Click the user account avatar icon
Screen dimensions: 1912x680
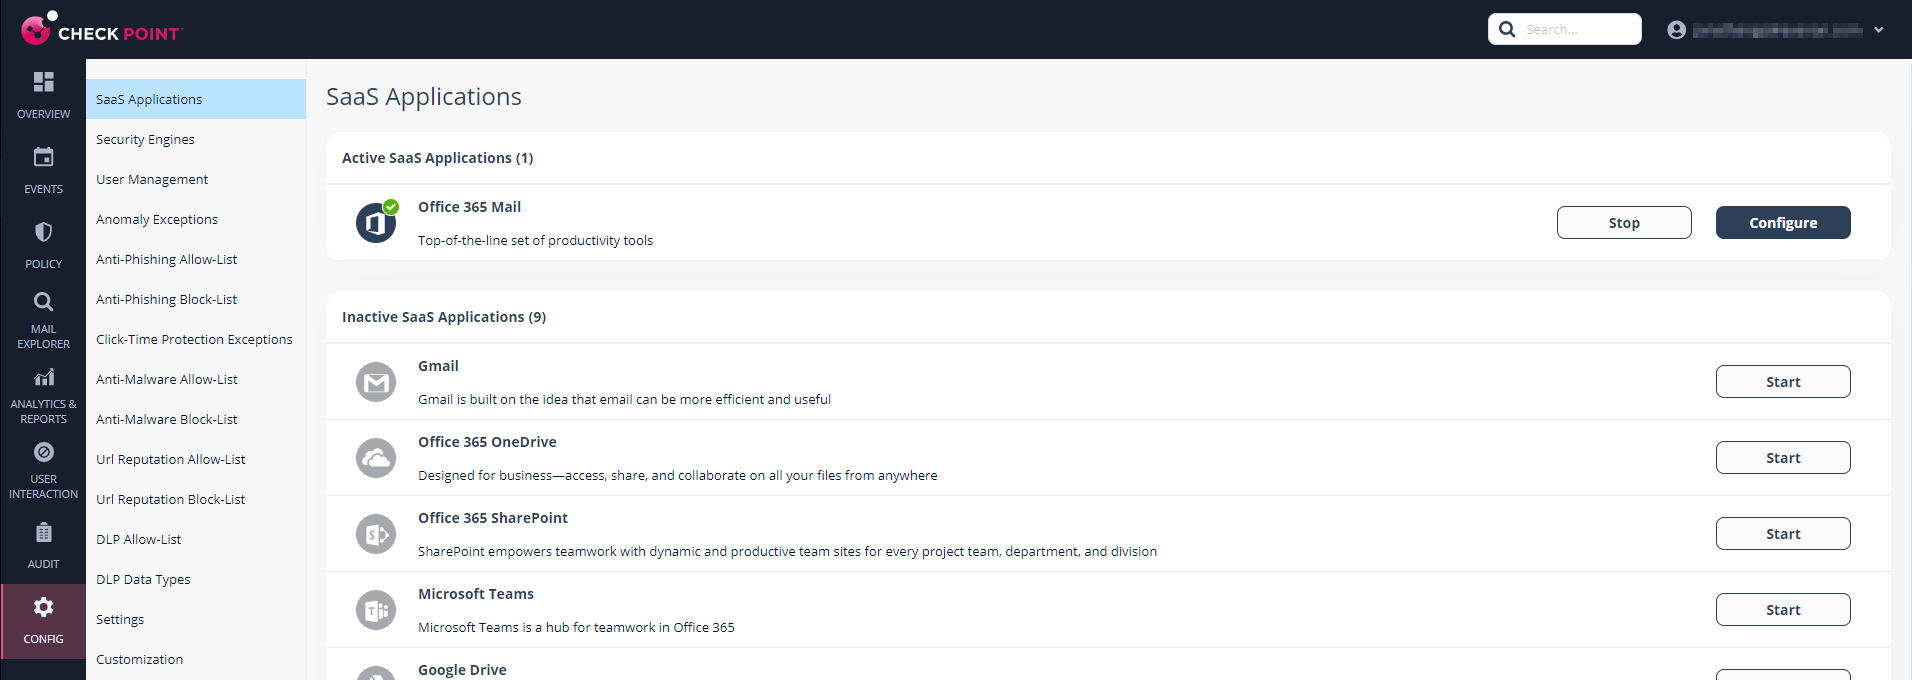coord(1677,30)
